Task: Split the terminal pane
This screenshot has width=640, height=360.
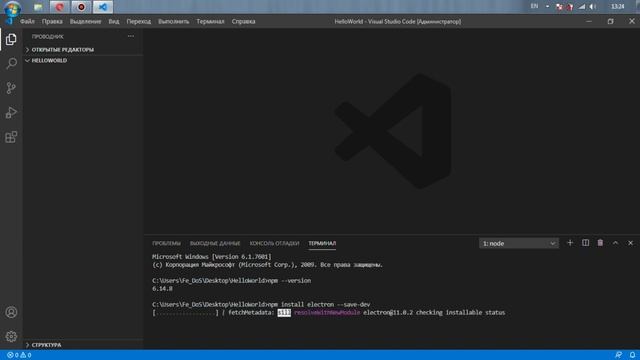Action: tap(585, 243)
